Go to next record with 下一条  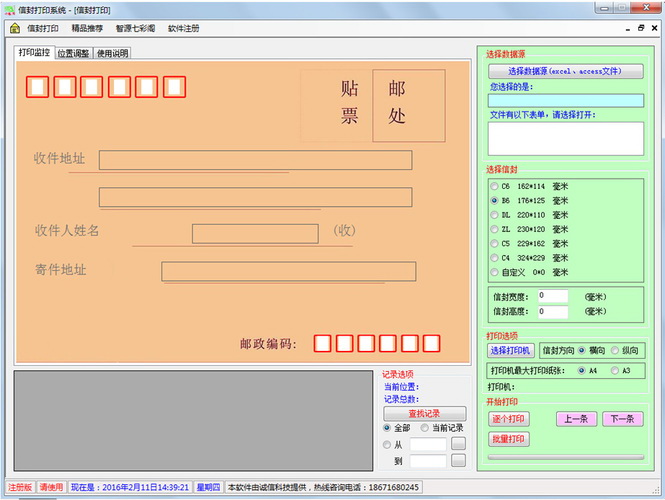(x=623, y=419)
